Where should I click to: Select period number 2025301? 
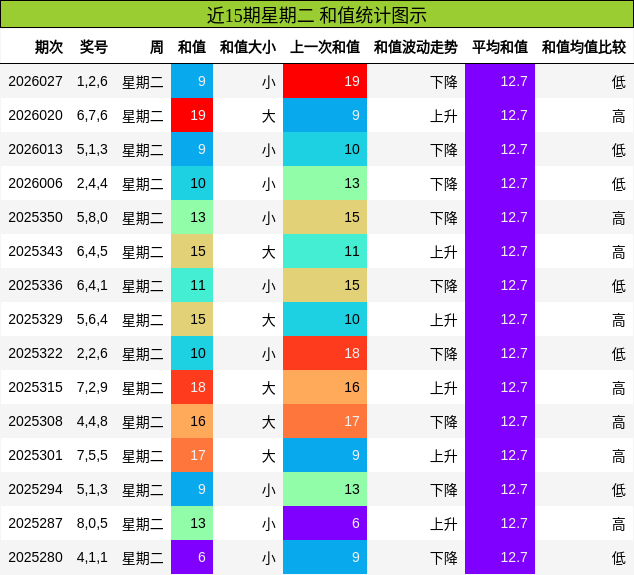(36, 455)
